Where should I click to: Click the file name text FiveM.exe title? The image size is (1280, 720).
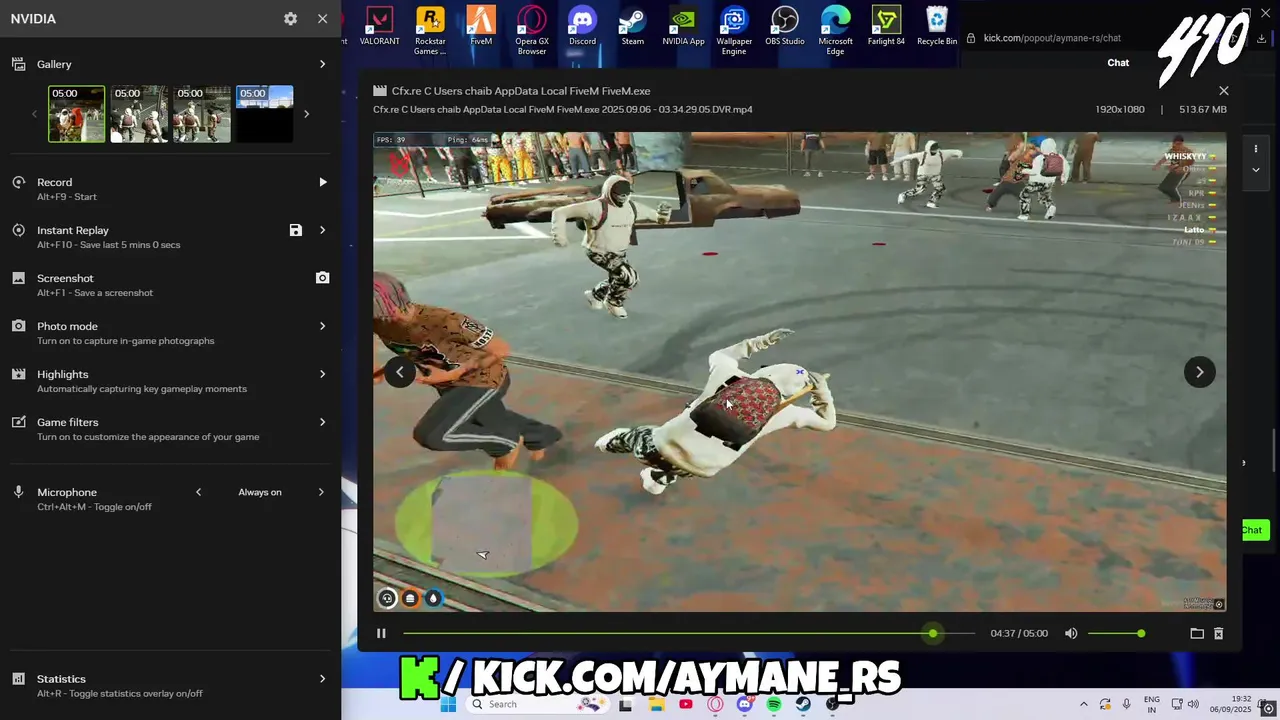click(521, 91)
